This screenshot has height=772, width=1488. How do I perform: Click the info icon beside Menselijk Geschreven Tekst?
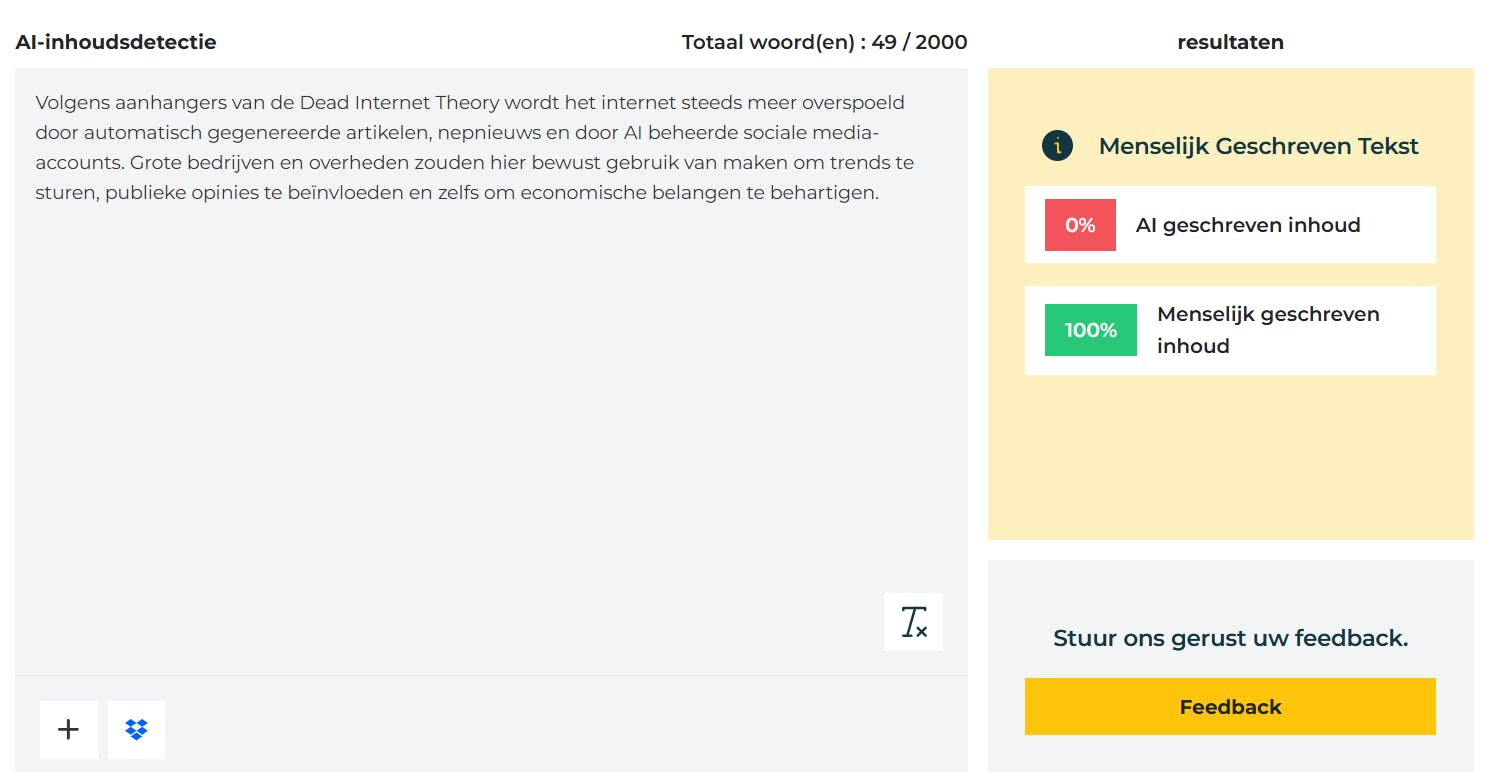[1057, 146]
